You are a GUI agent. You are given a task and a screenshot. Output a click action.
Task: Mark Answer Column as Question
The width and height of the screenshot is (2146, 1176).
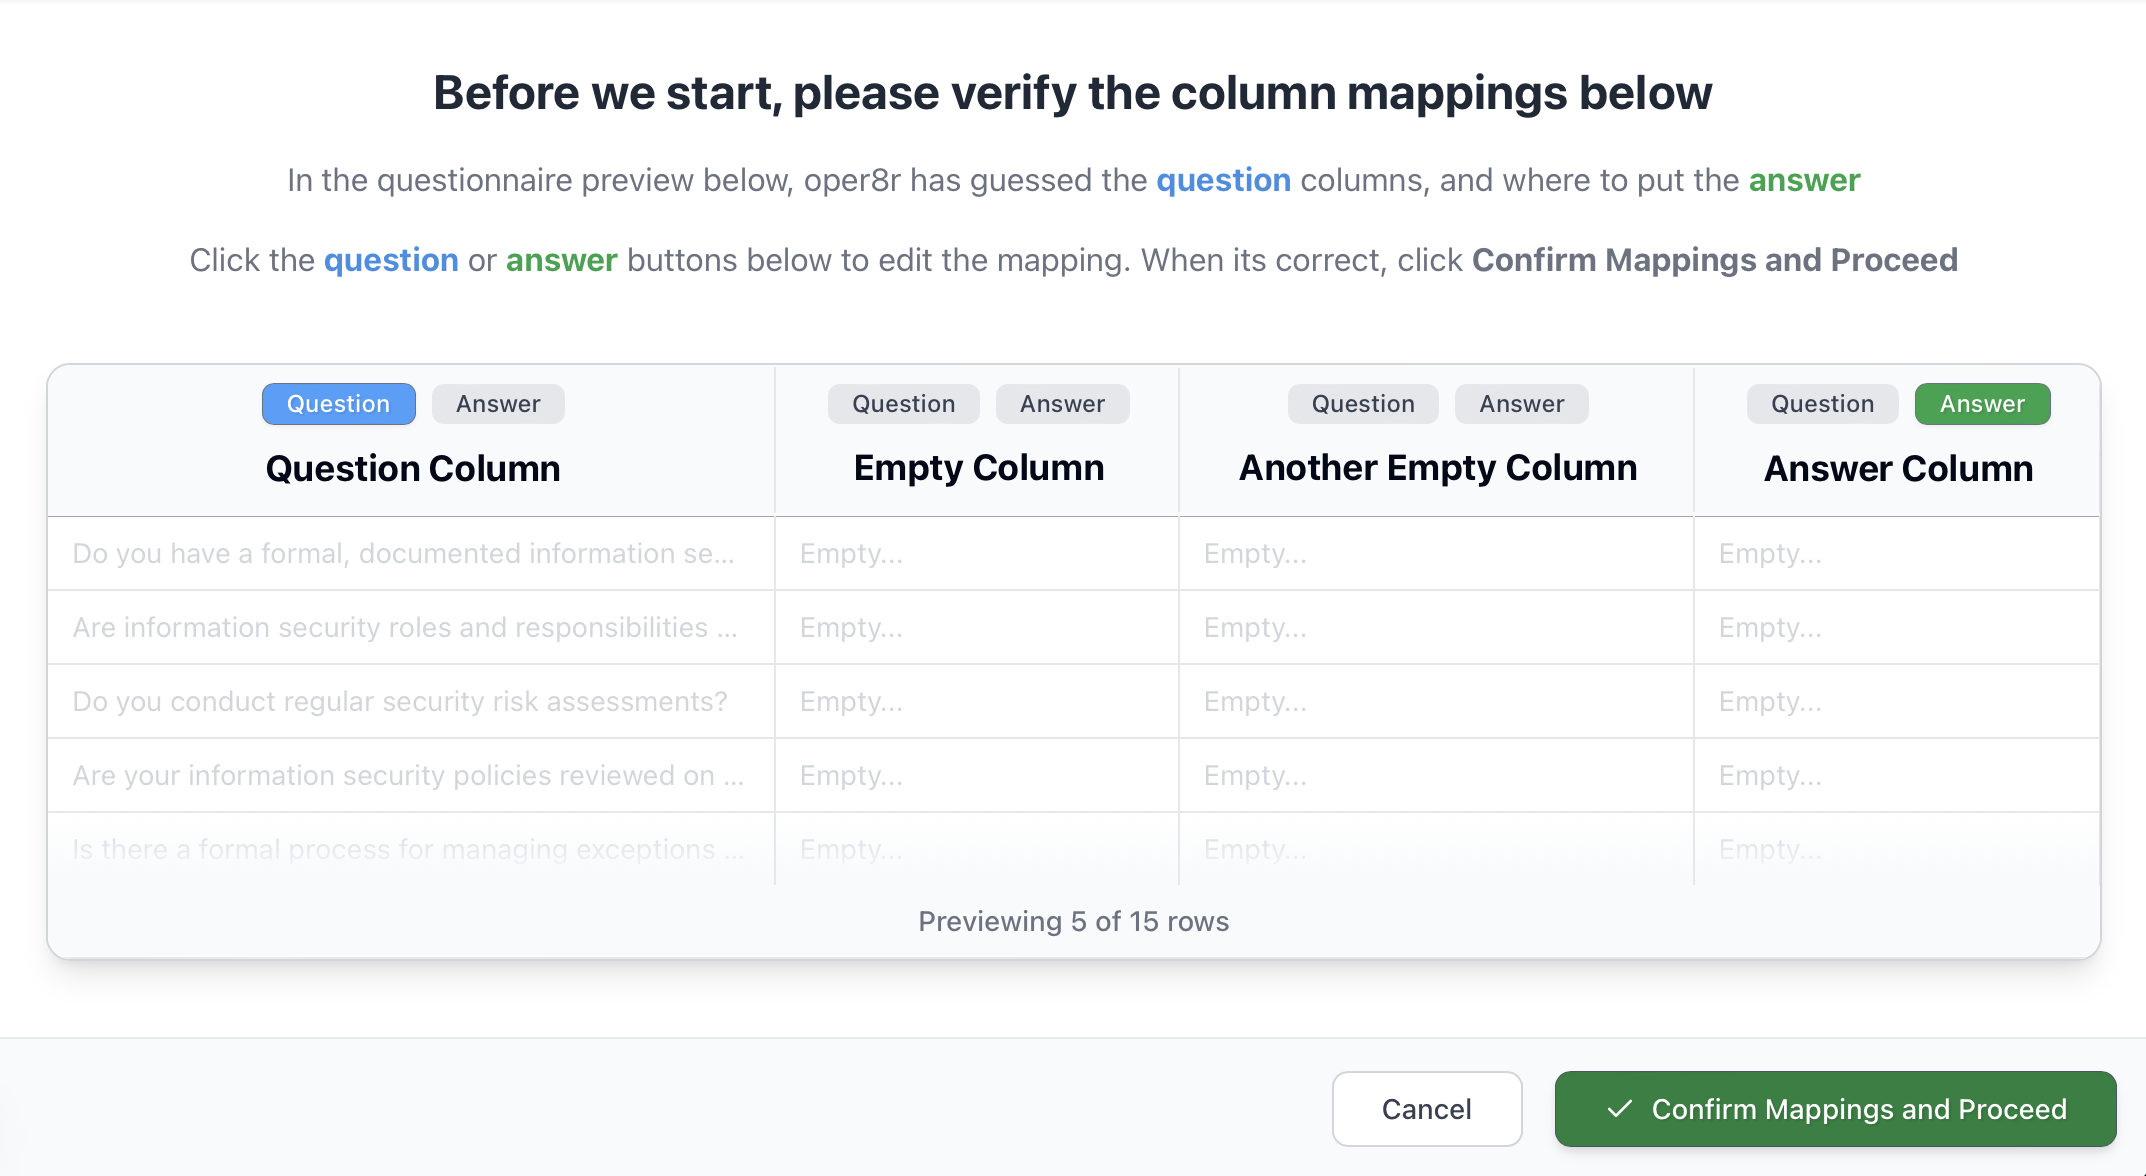pos(1822,404)
